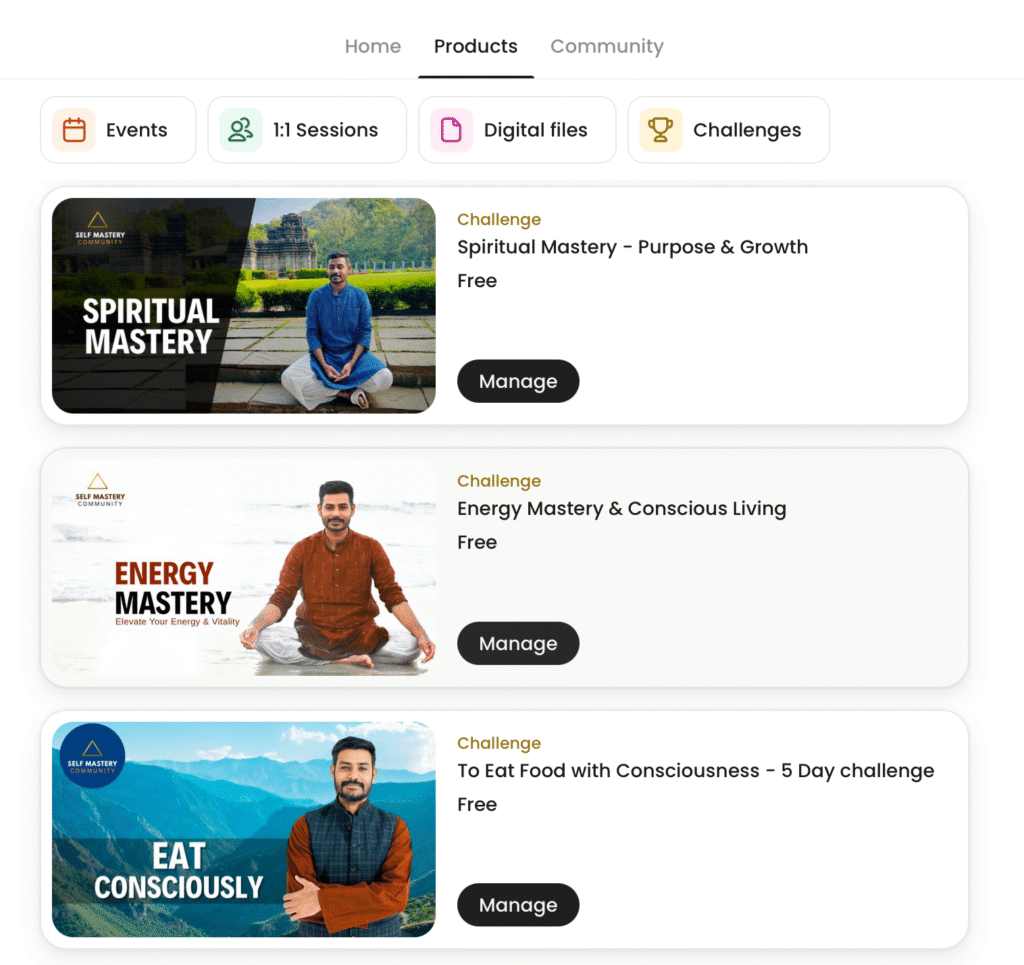Viewport: 1024px width, 965px height.
Task: Open the Community tab
Action: pos(607,46)
